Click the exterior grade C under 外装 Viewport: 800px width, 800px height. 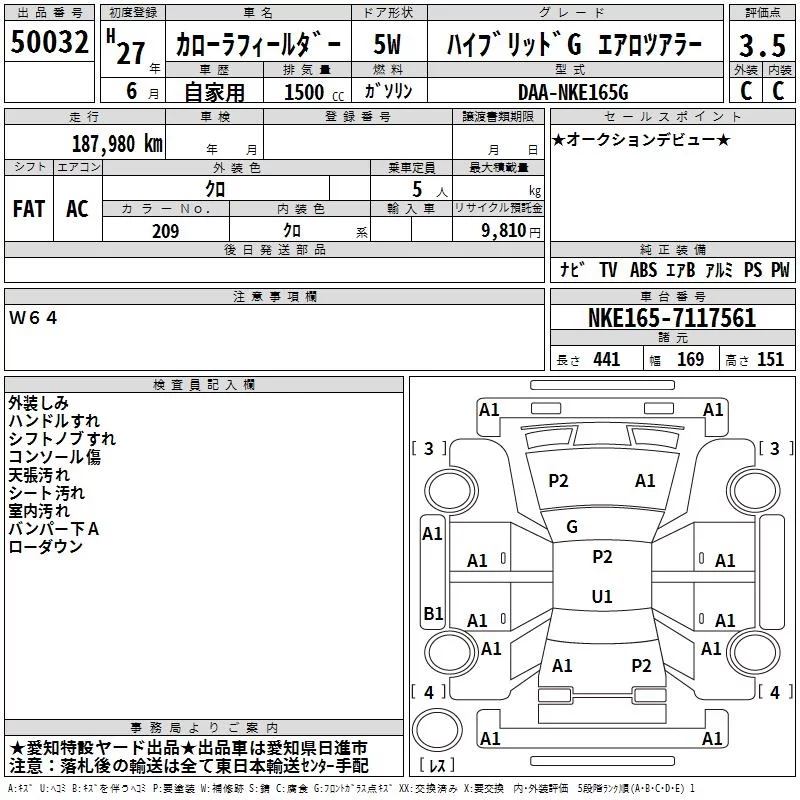point(746,91)
